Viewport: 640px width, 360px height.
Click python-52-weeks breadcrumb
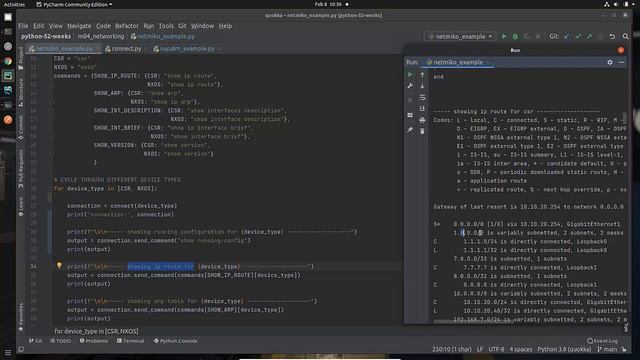tap(46, 36)
